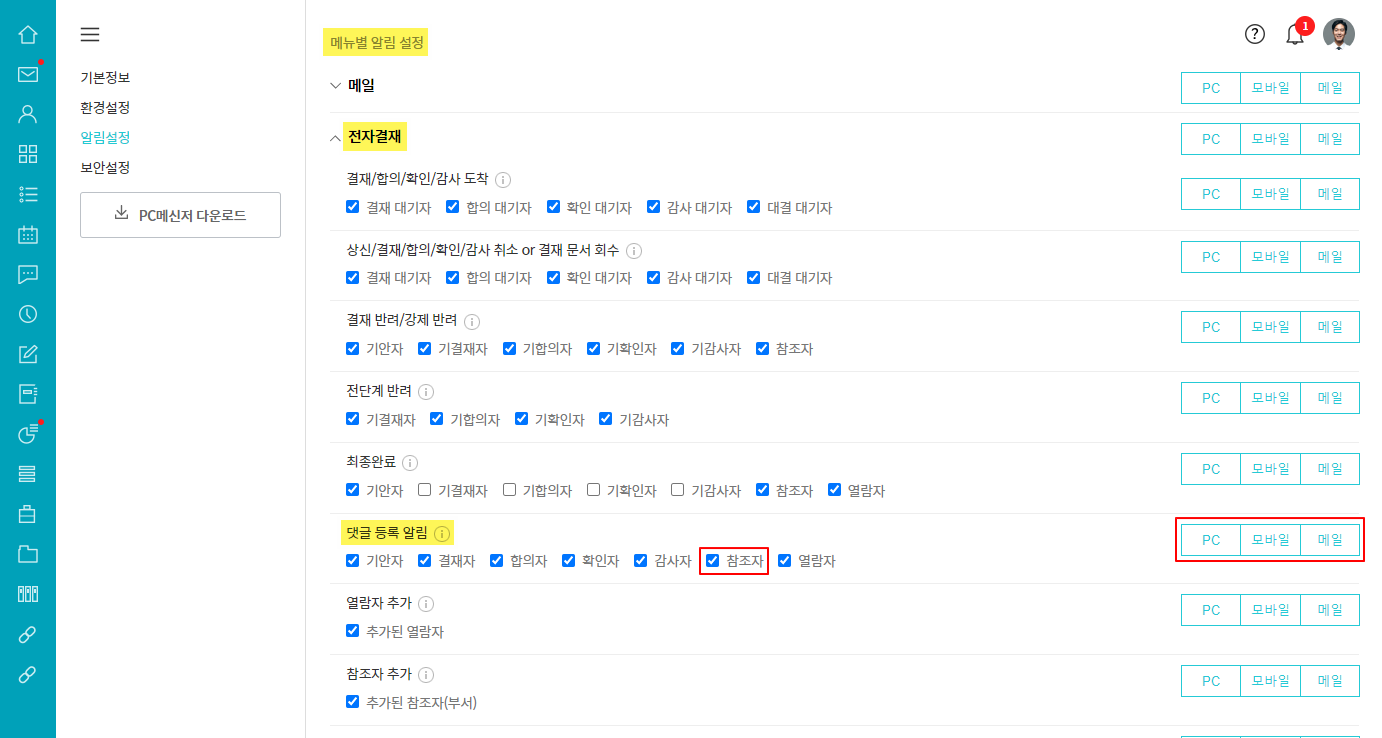
Task: Open the calendar icon in sidebar
Action: click(x=28, y=234)
